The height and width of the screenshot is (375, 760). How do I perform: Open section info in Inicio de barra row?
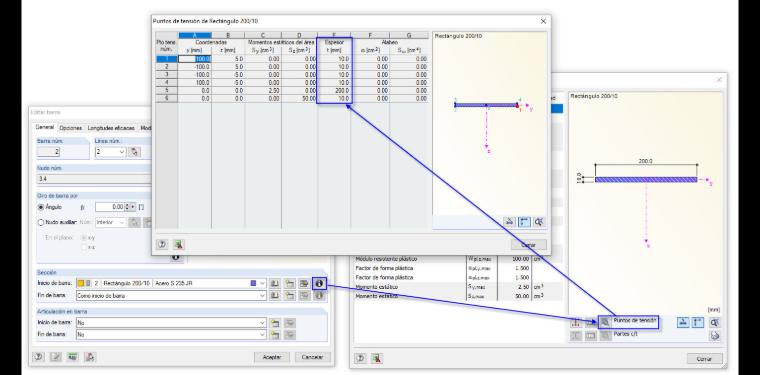coord(319,283)
